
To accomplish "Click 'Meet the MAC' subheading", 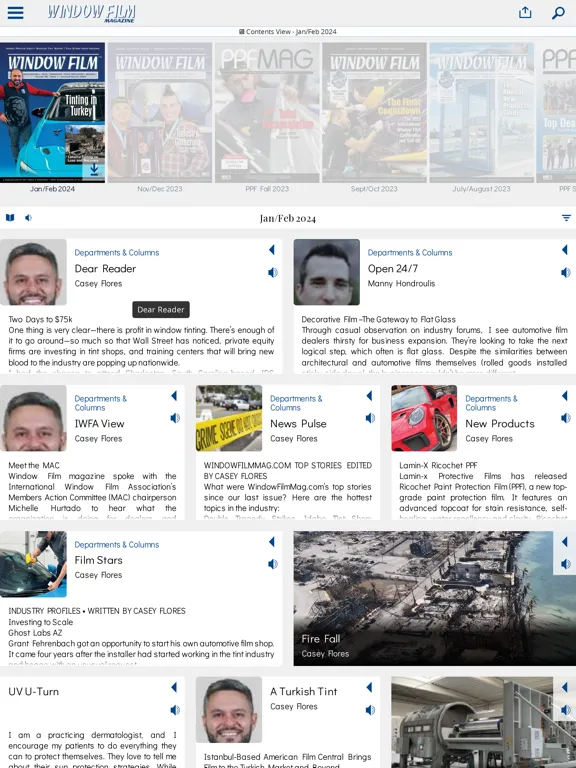I will [x=34, y=465].
